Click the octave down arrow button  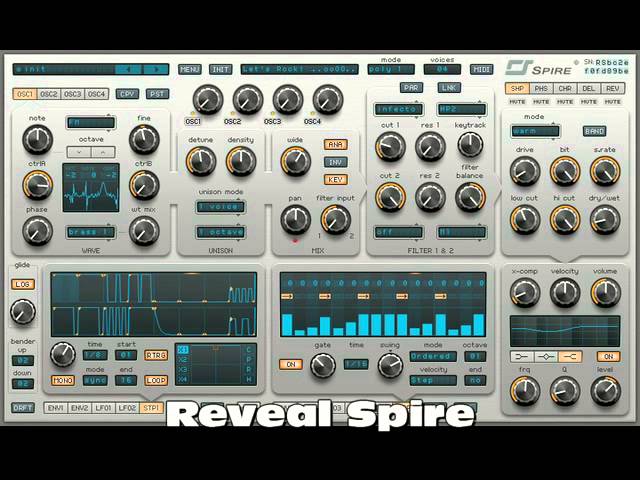point(78,152)
